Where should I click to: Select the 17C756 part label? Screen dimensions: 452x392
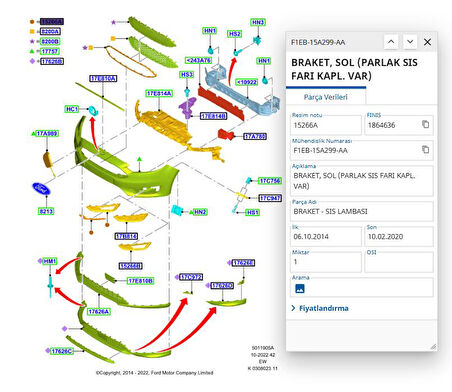(270, 181)
